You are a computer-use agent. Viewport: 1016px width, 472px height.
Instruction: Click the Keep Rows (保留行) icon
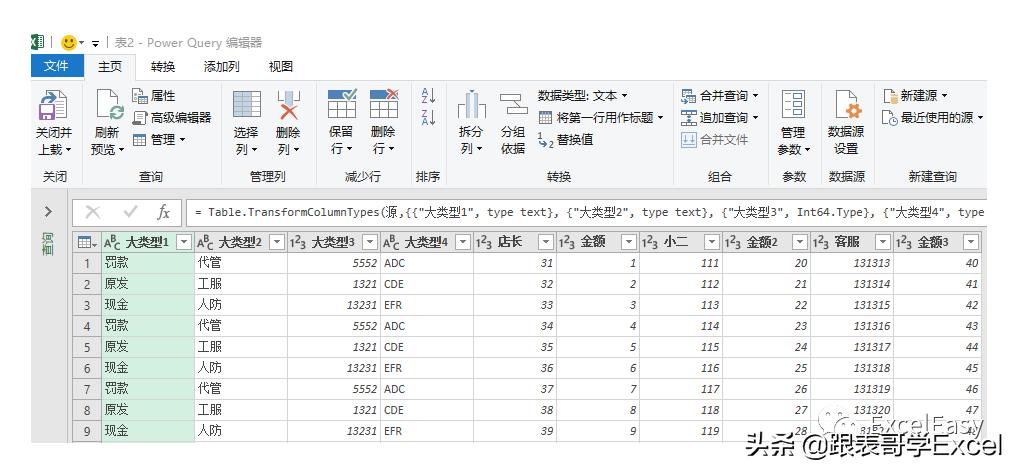click(341, 104)
